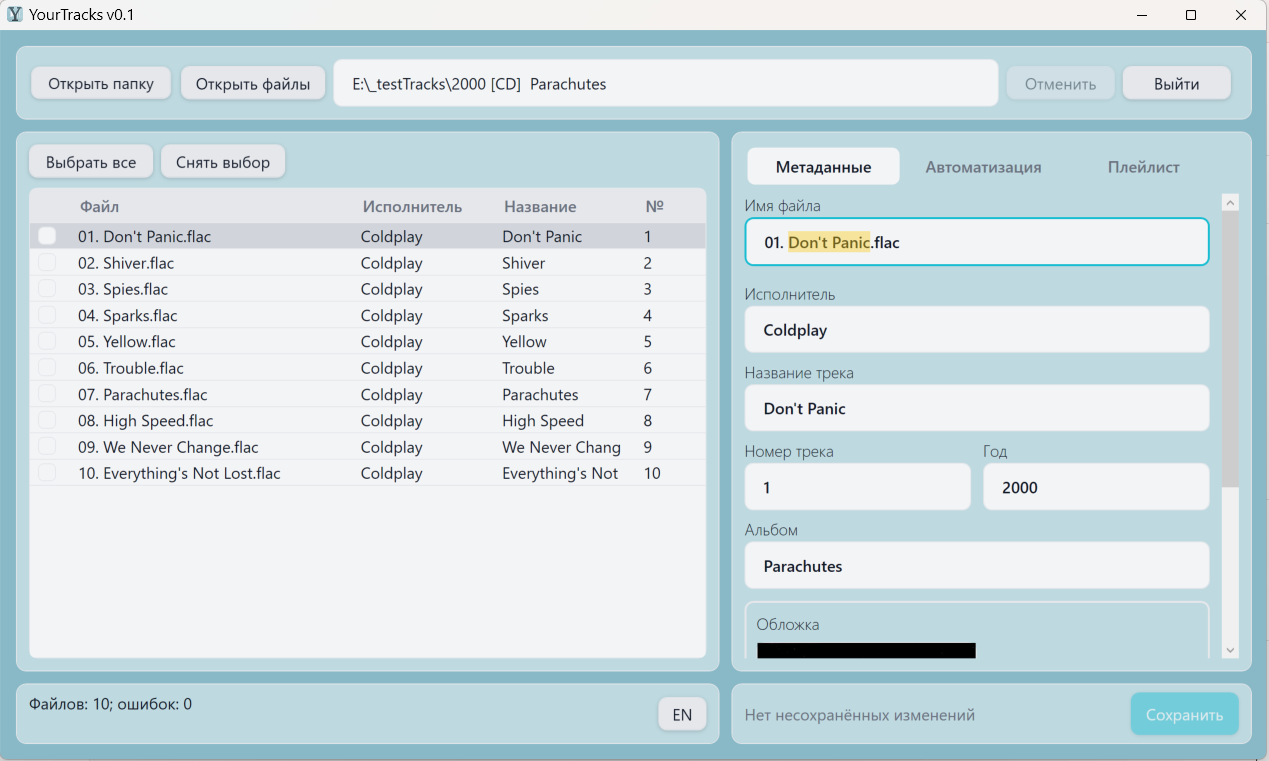Click the Год field showing 2000
This screenshot has width=1269, height=761.
[x=1096, y=487]
